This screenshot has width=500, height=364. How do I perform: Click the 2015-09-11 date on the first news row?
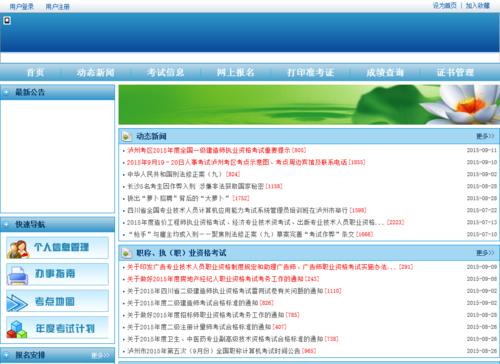pyautogui.click(x=482, y=150)
